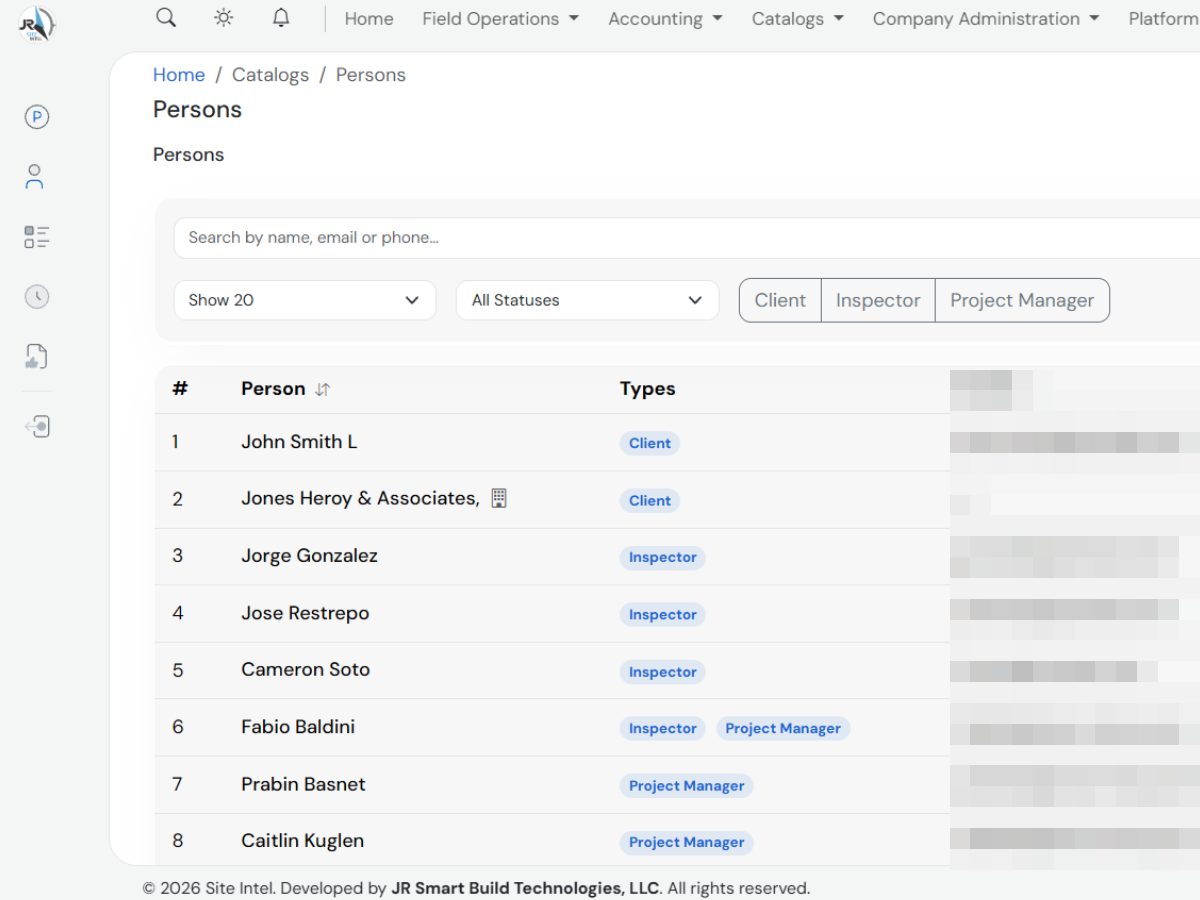
Task: Open the Jose Restrepo person entry
Action: tap(305, 613)
